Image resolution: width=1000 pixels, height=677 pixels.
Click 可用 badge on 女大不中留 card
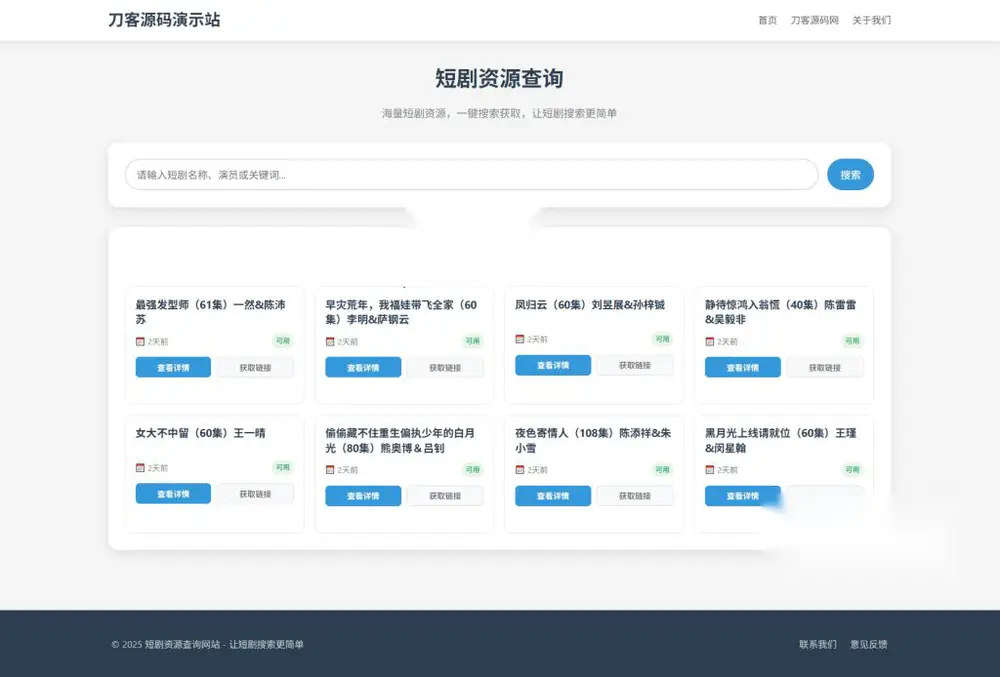pyautogui.click(x=283, y=467)
